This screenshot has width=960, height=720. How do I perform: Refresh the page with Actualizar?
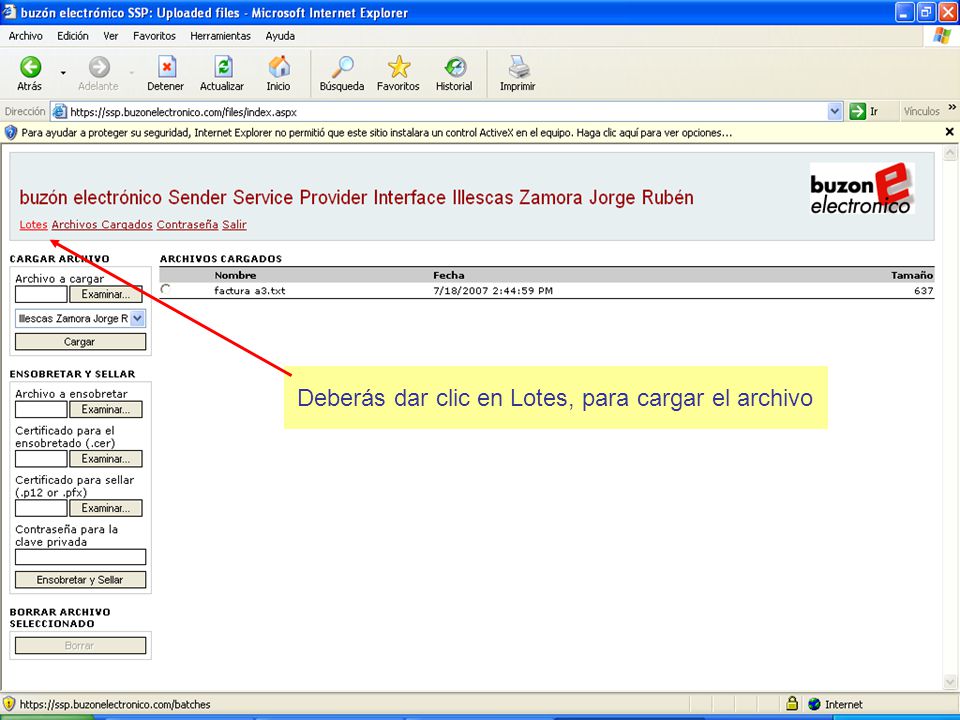coord(222,73)
